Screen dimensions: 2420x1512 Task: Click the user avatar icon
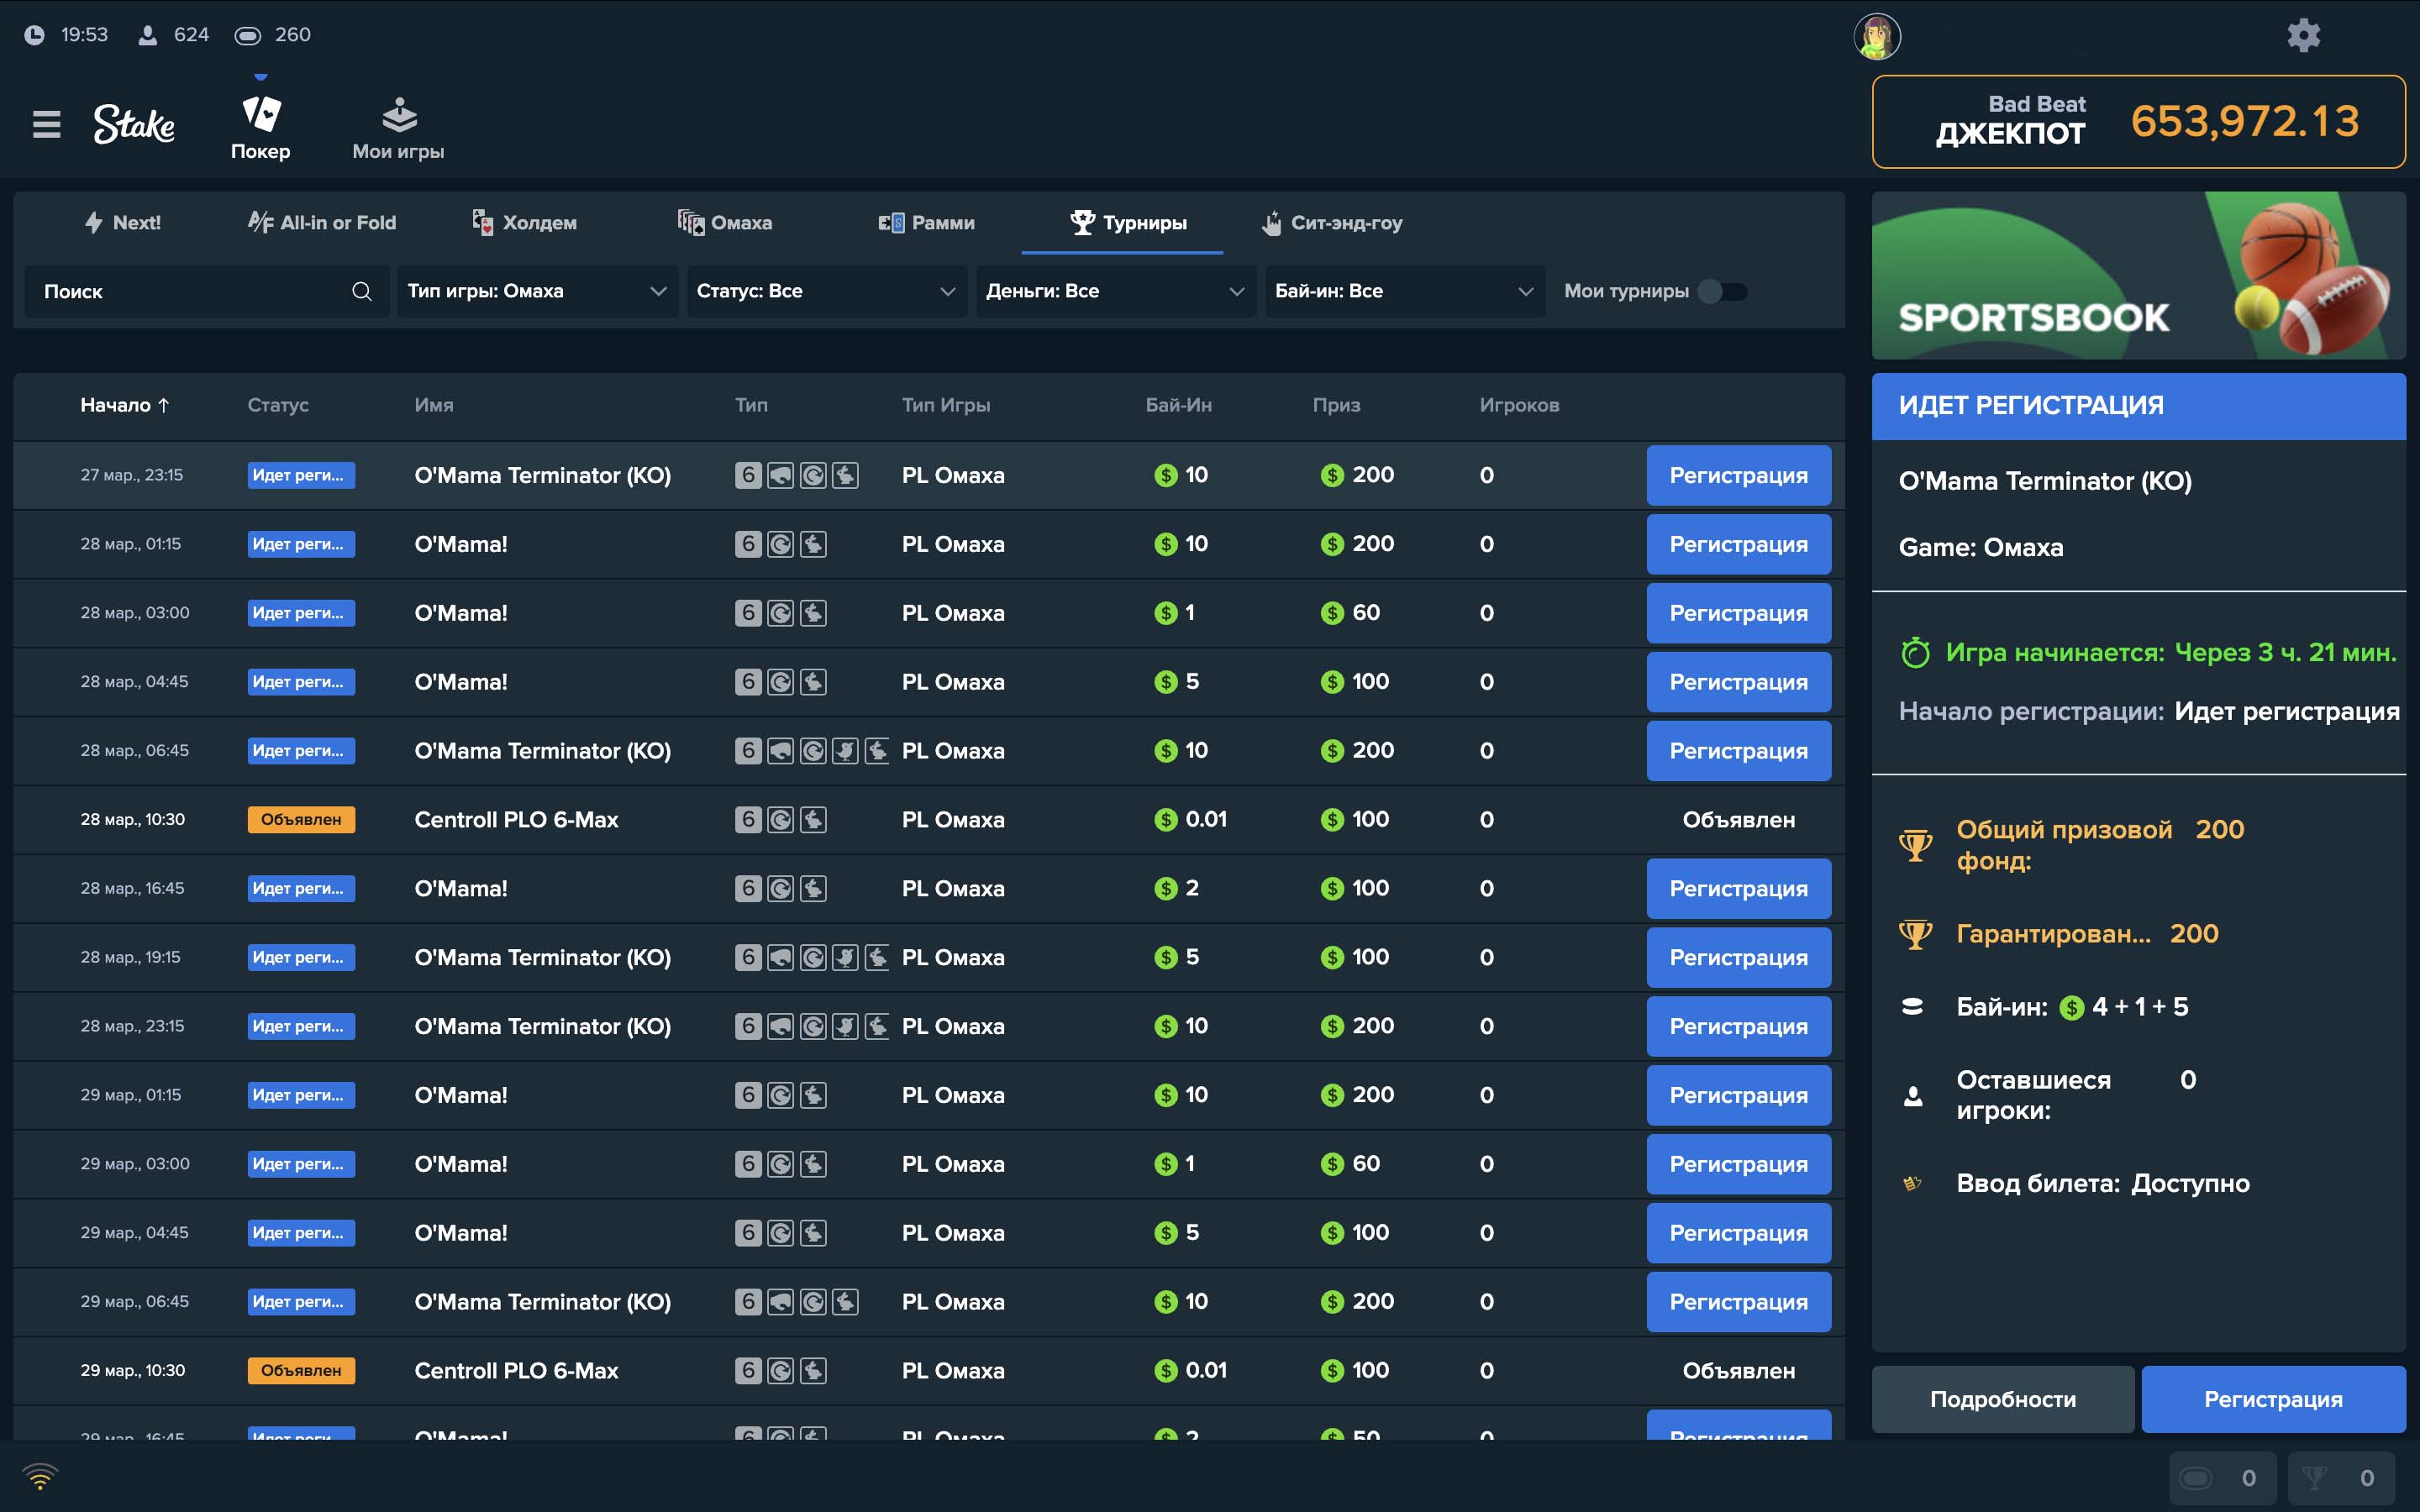[1876, 37]
